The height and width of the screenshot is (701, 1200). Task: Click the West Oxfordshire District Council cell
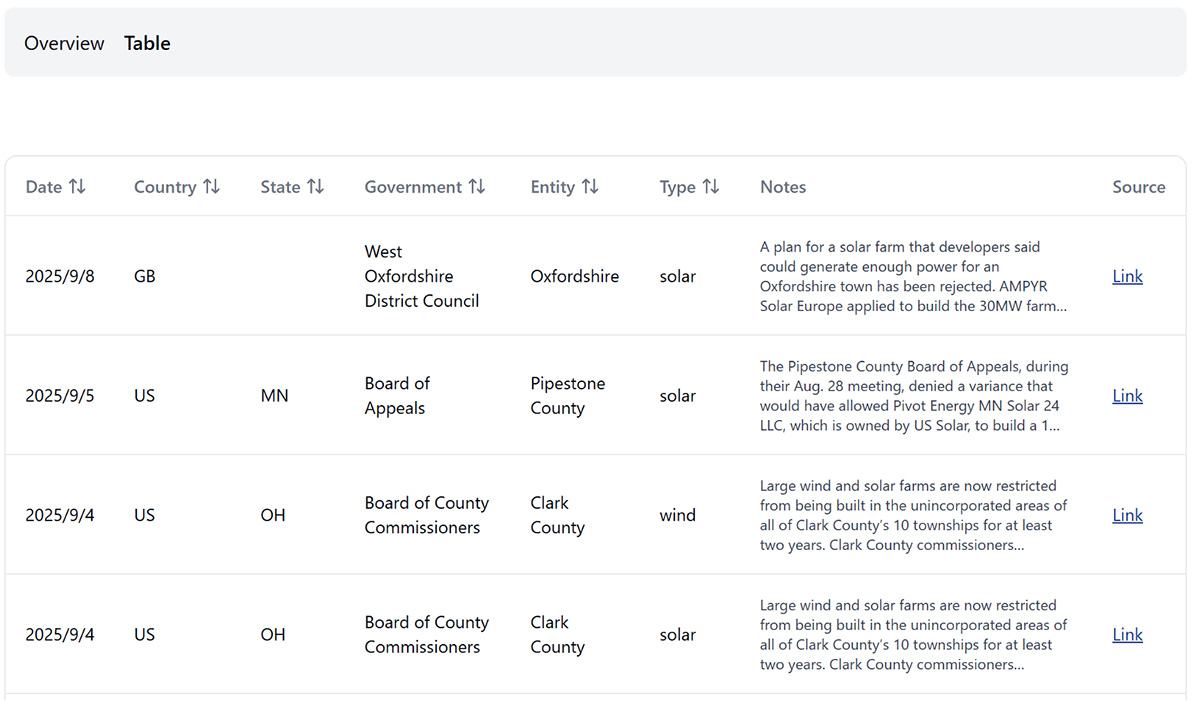tap(421, 276)
